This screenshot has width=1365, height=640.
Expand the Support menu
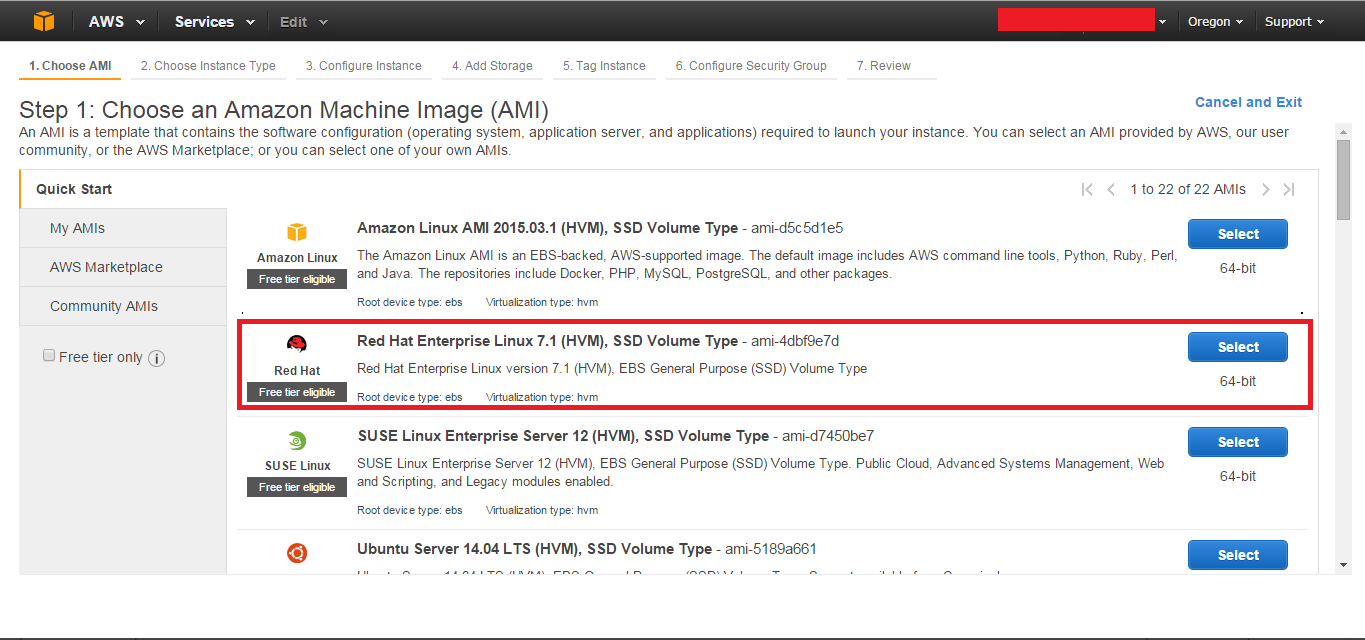[1295, 22]
